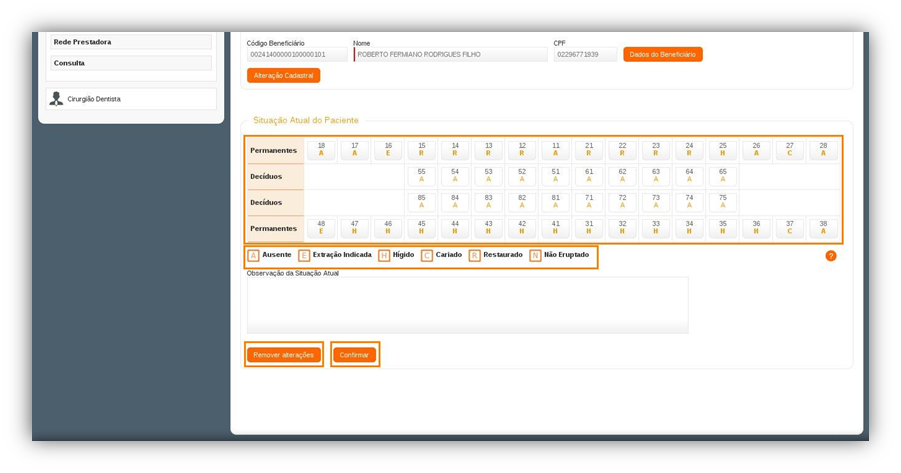Click the Observação da Situação Atual text area

467,305
